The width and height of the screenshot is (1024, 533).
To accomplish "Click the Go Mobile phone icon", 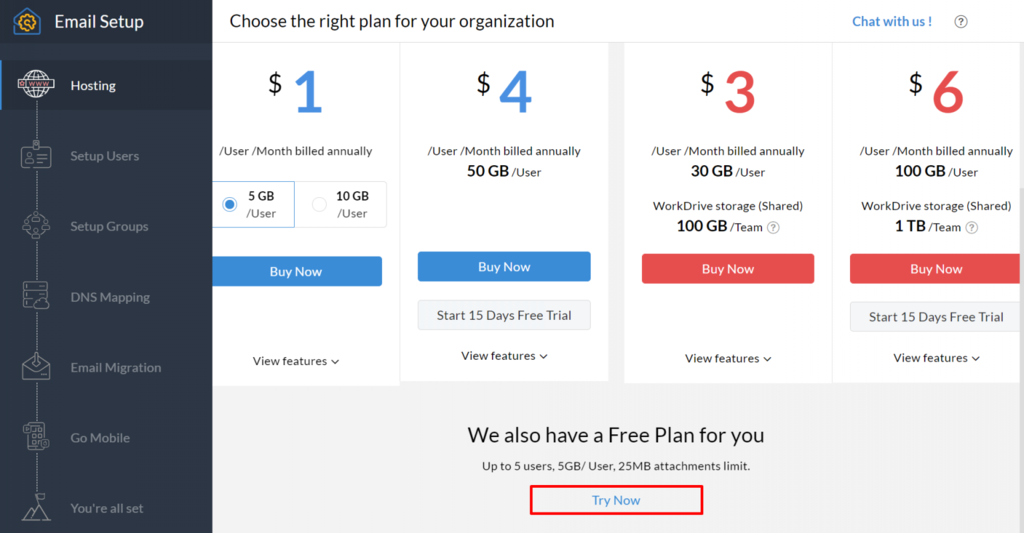I will 37,437.
